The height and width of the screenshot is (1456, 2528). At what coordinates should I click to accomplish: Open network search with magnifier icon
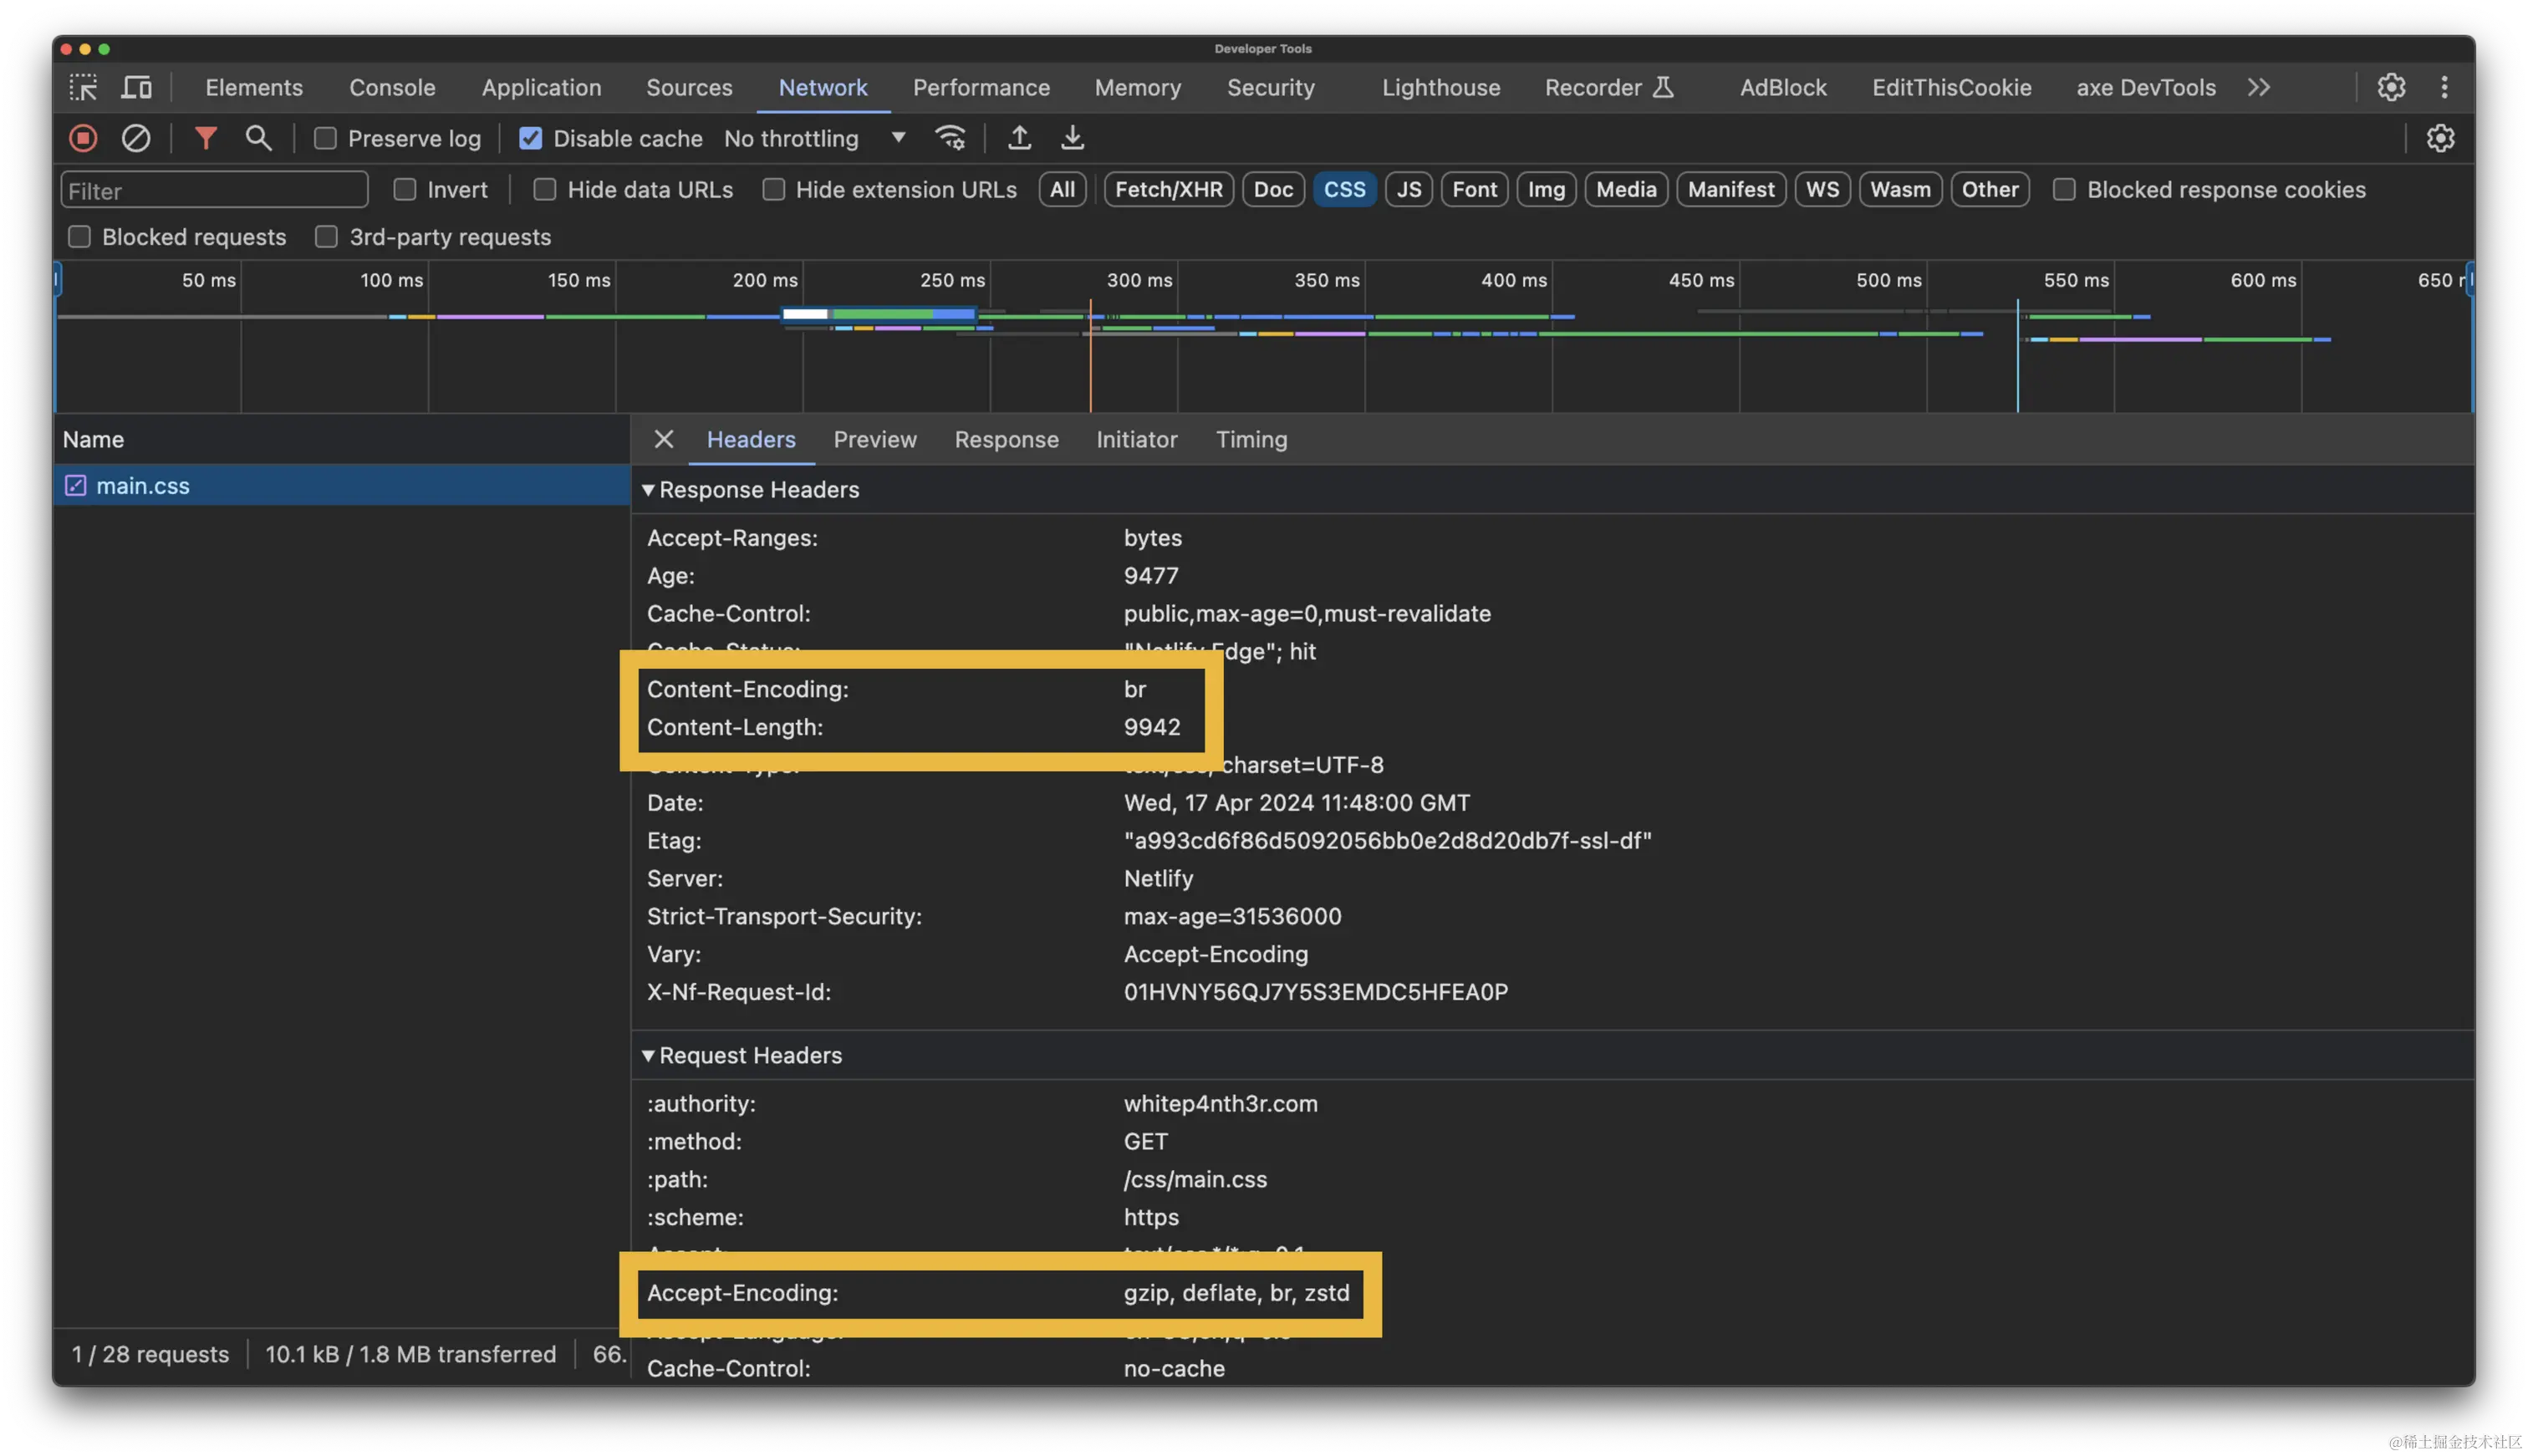click(258, 138)
